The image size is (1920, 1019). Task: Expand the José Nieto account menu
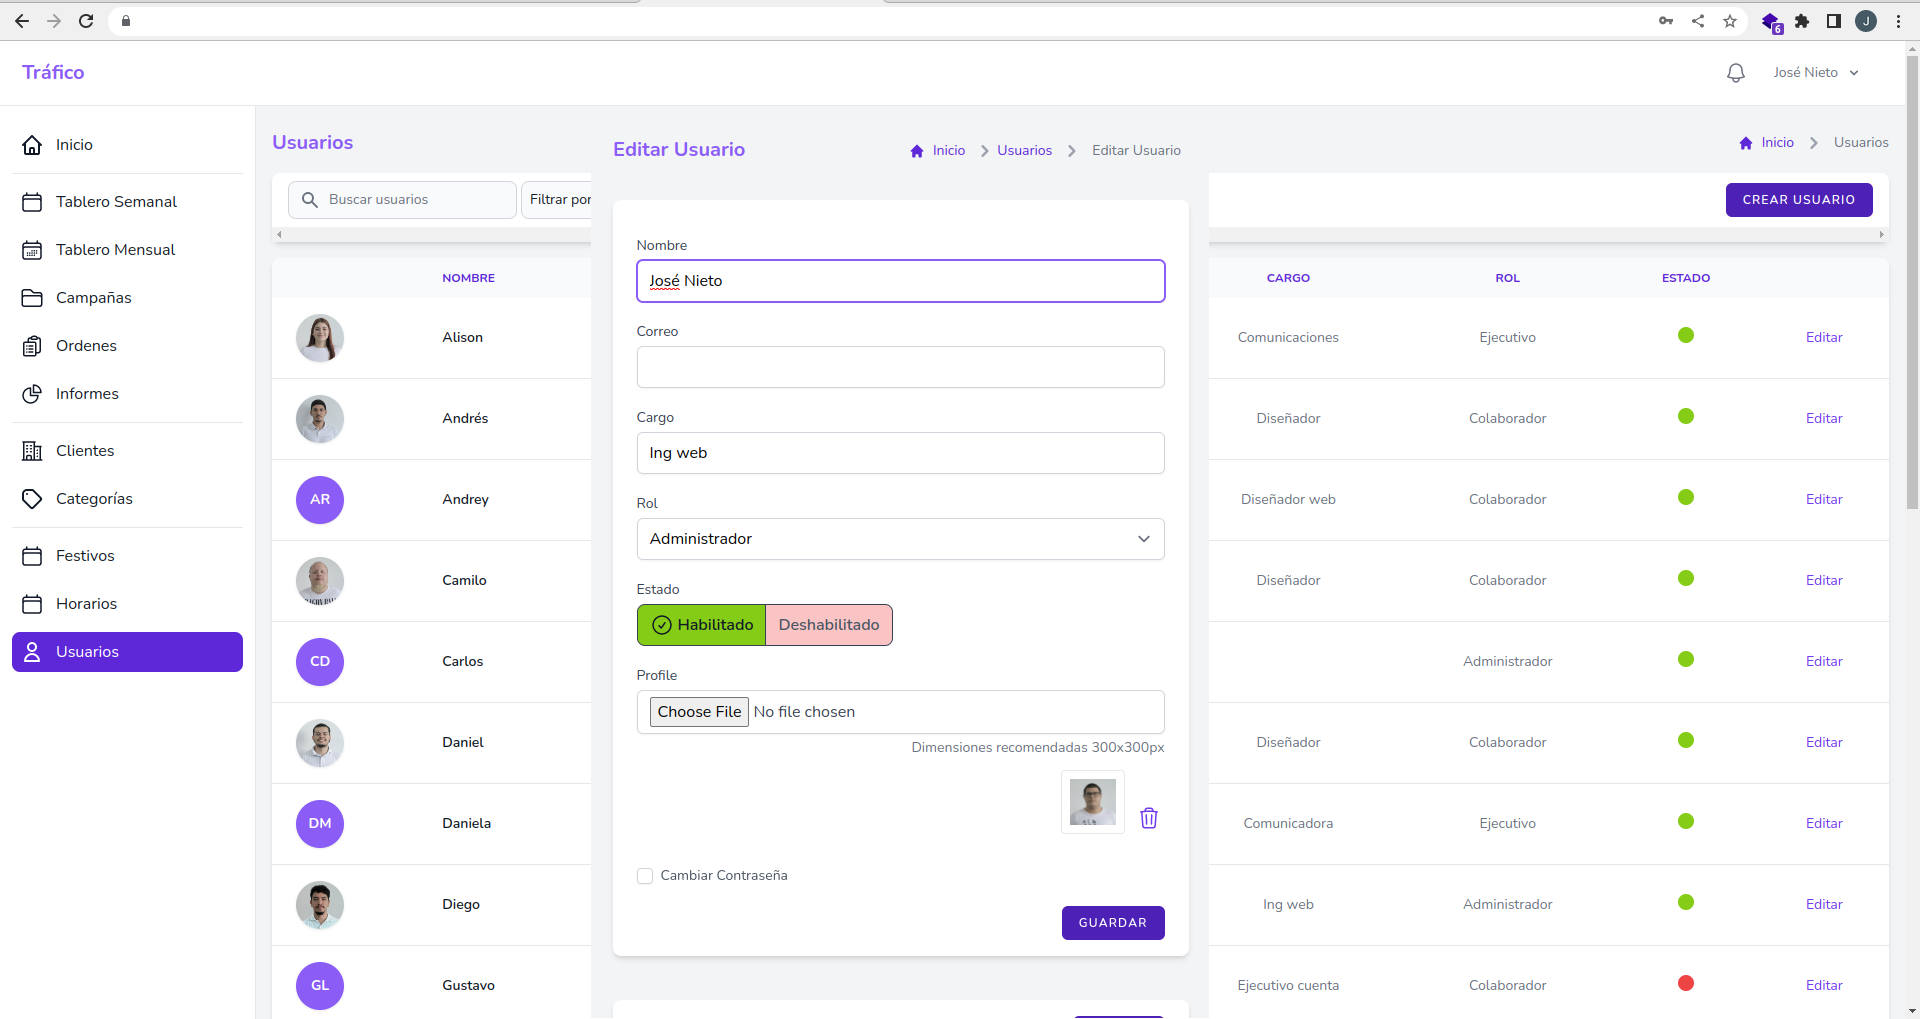click(x=1815, y=73)
